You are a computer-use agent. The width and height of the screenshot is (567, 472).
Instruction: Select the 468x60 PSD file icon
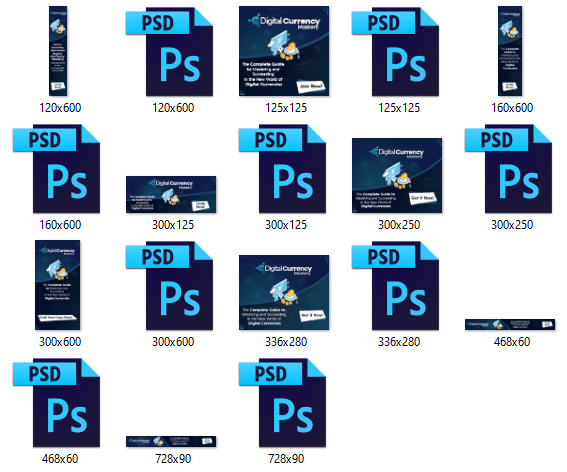56,403
